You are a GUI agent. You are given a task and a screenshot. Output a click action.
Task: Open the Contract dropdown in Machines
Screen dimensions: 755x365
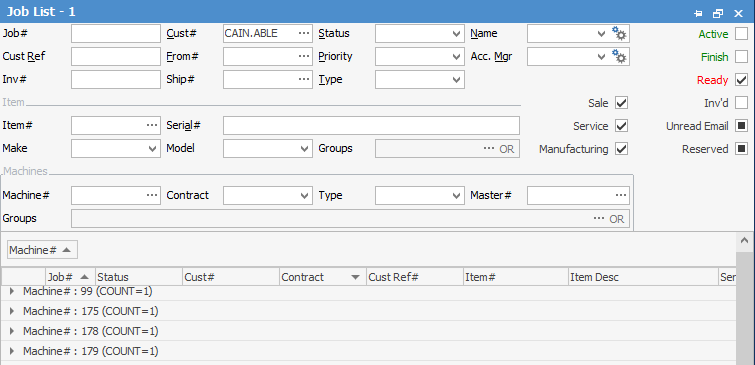[305, 196]
